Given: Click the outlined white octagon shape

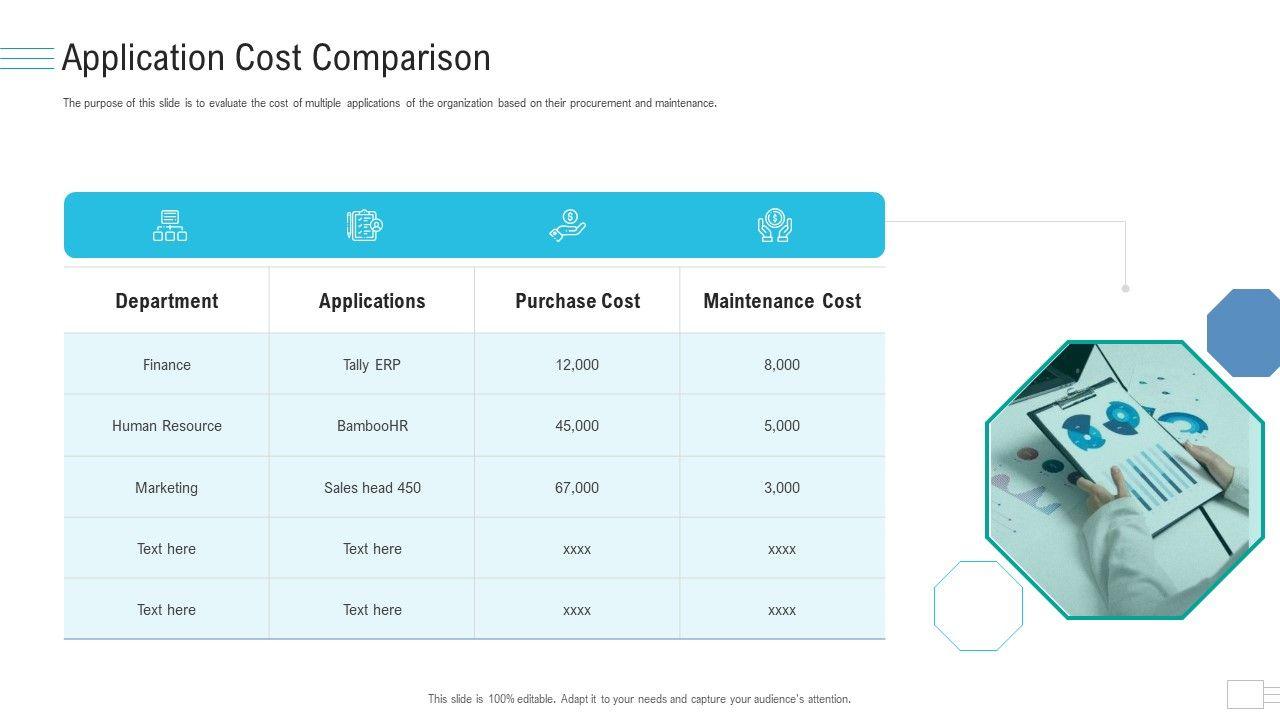Looking at the screenshot, I should pos(978,606).
